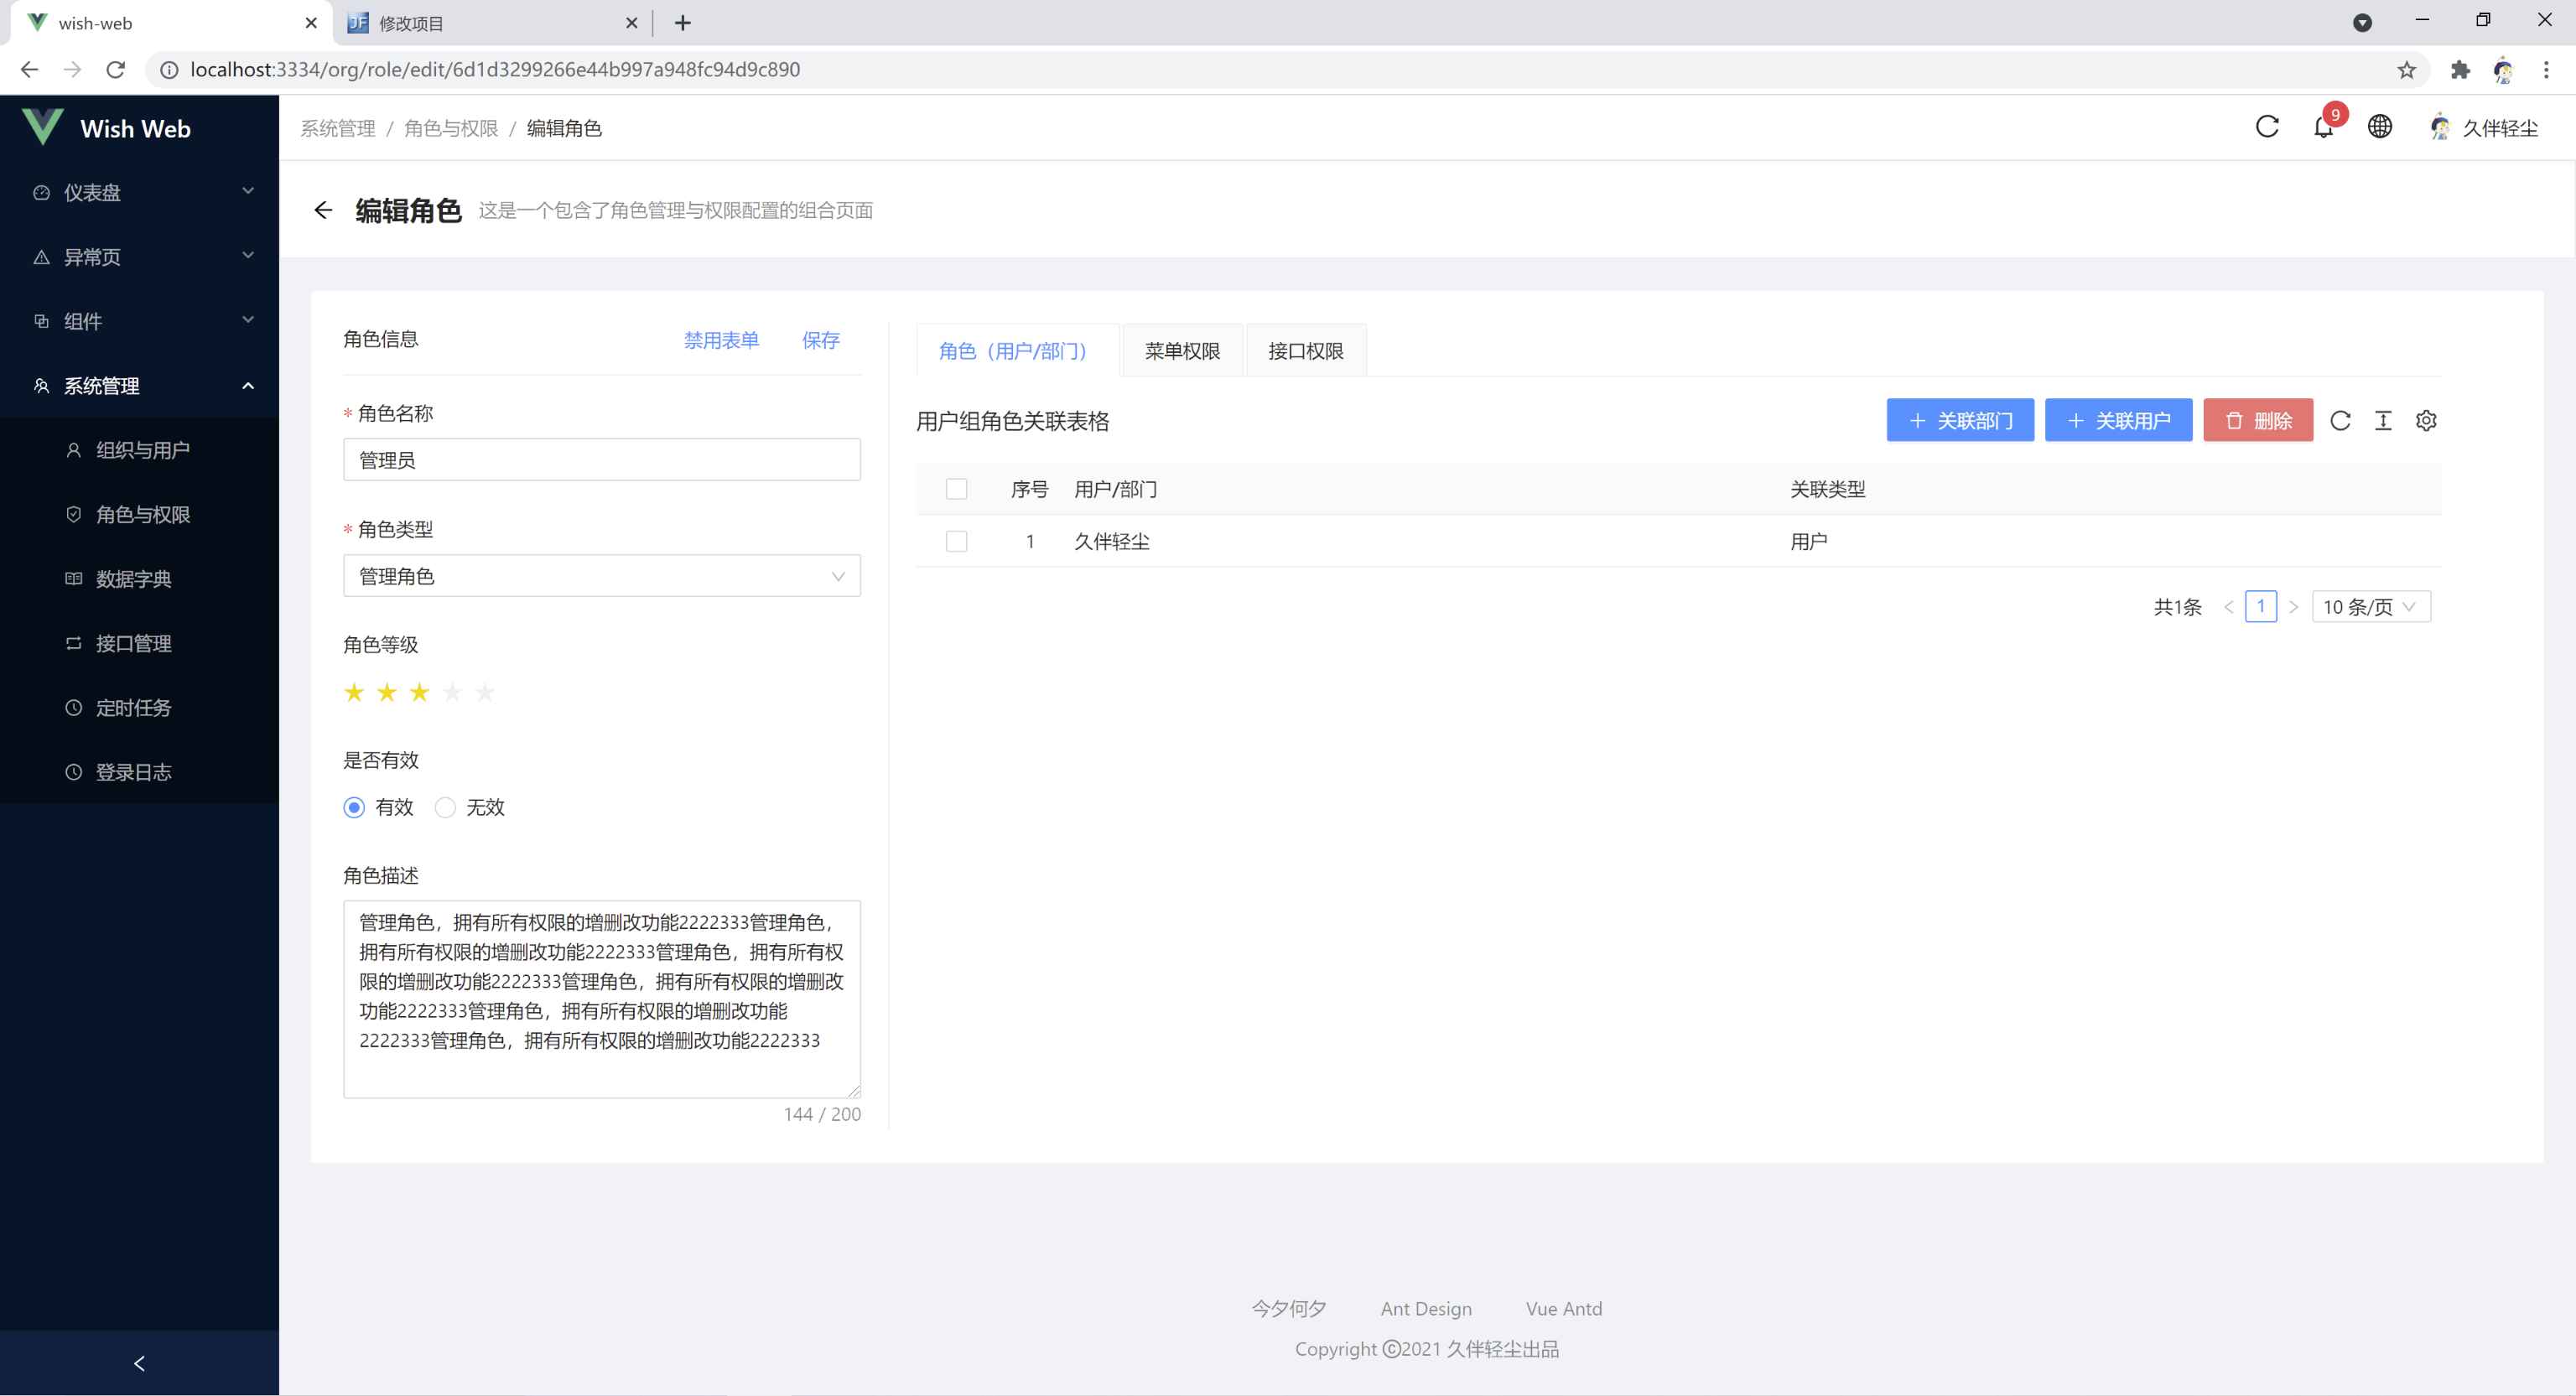
Task: Open the notification bell with badge 9
Action: coord(2323,127)
